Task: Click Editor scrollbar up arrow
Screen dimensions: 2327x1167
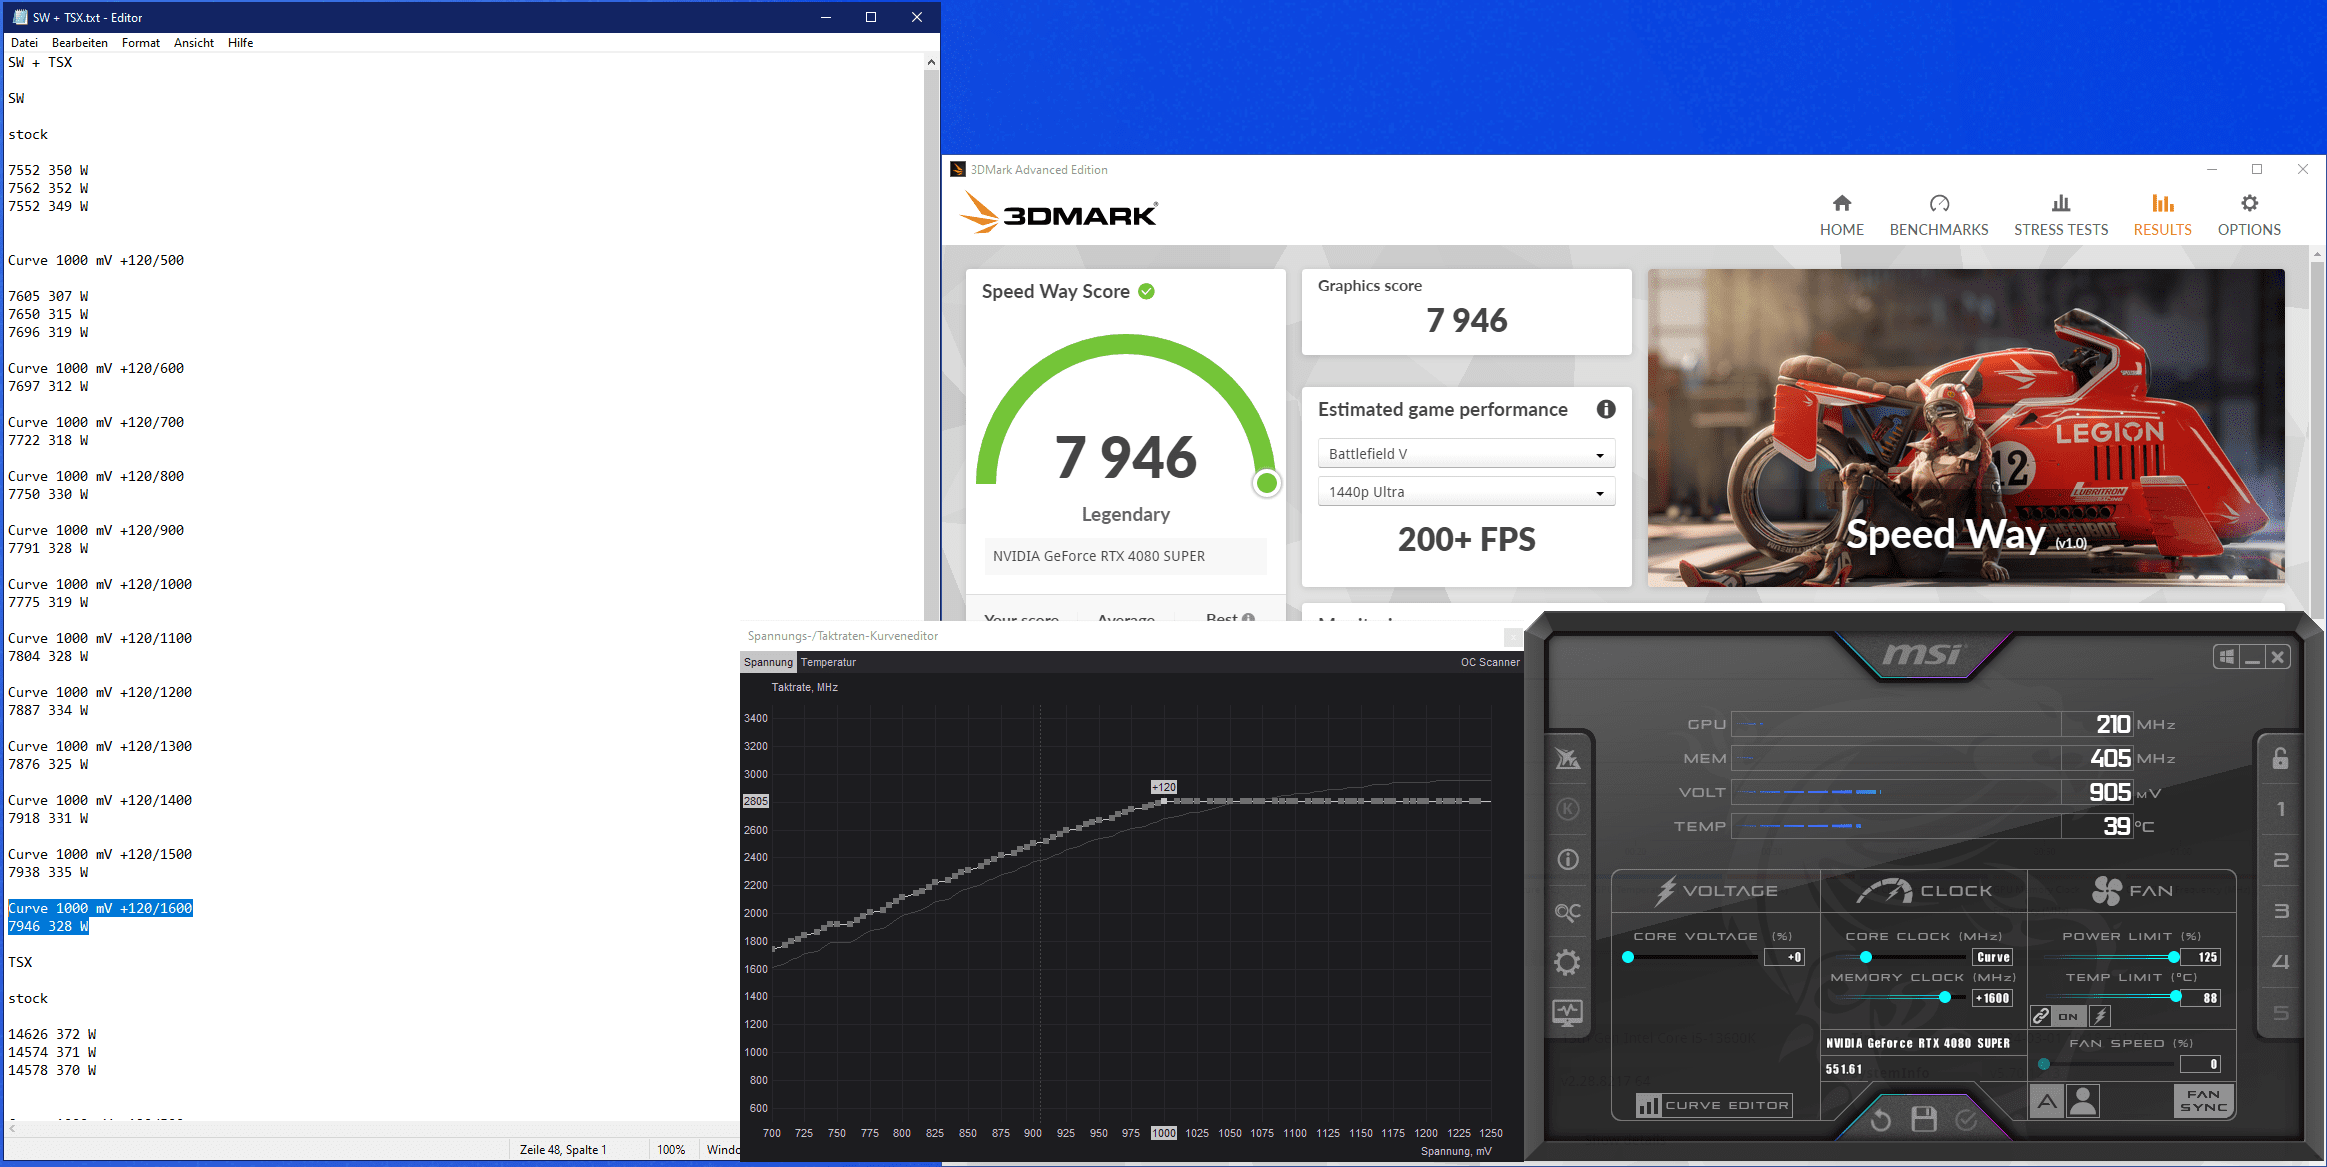Action: 931,62
